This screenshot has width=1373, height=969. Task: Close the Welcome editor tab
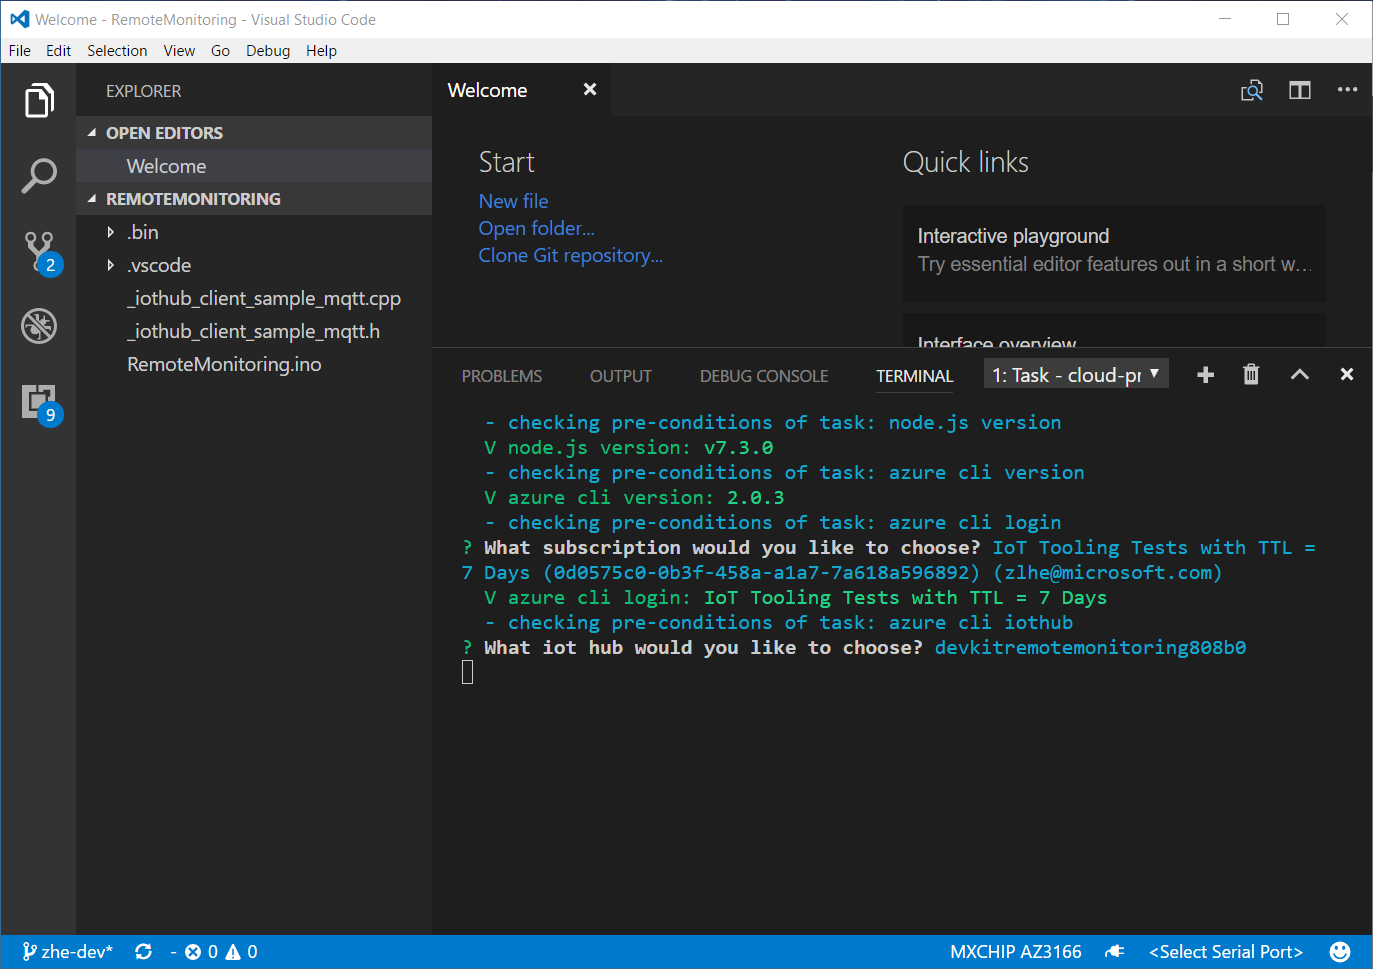click(x=590, y=89)
